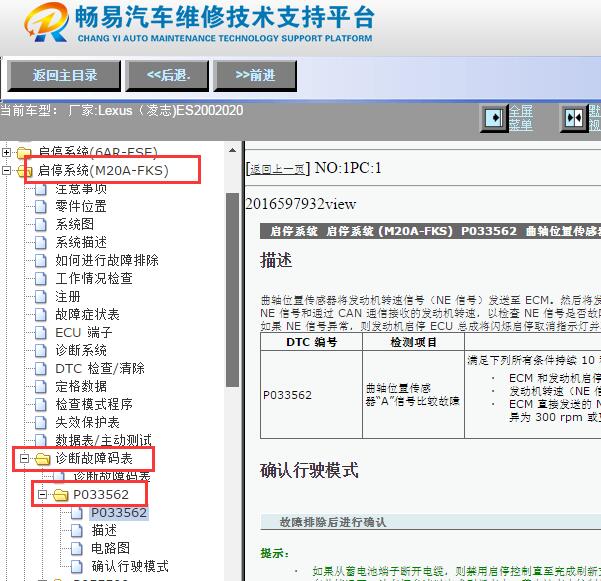This screenshot has width=601, height=581.
Task: Click the document icon beside ECU 端子
Action: tap(41, 333)
